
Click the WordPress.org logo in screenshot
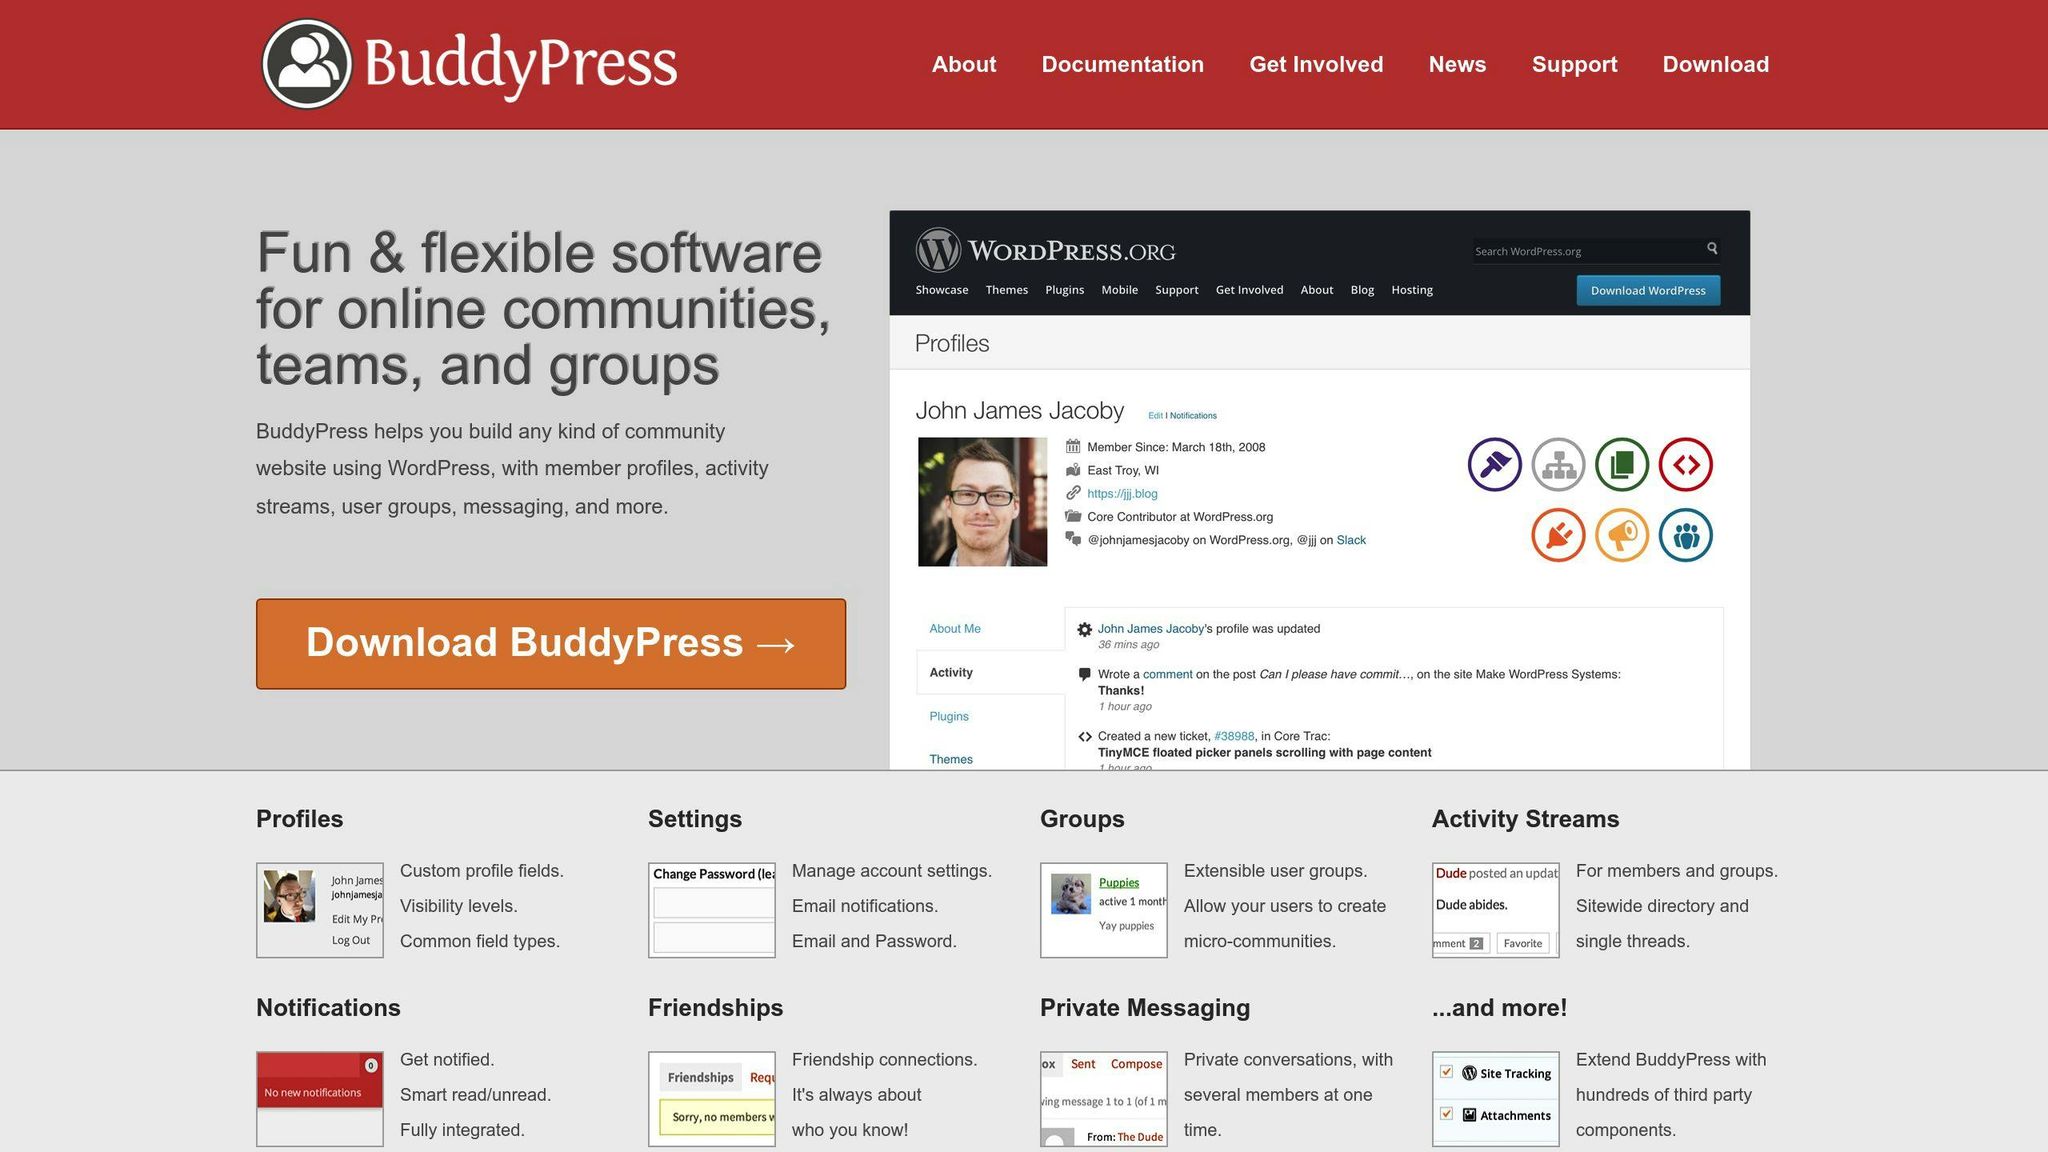pyautogui.click(x=1045, y=250)
